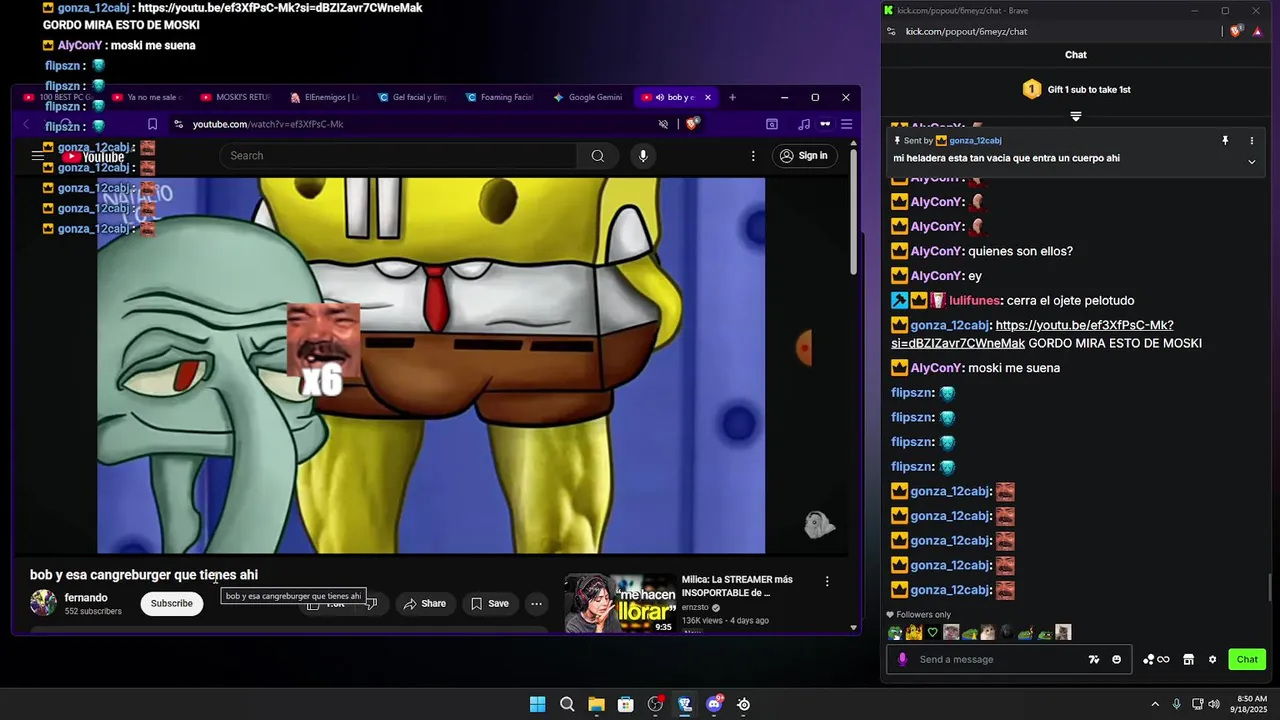Viewport: 1280px width, 720px height.
Task: Open the Milica STREAMER recommended video thumbnail
Action: pos(620,603)
